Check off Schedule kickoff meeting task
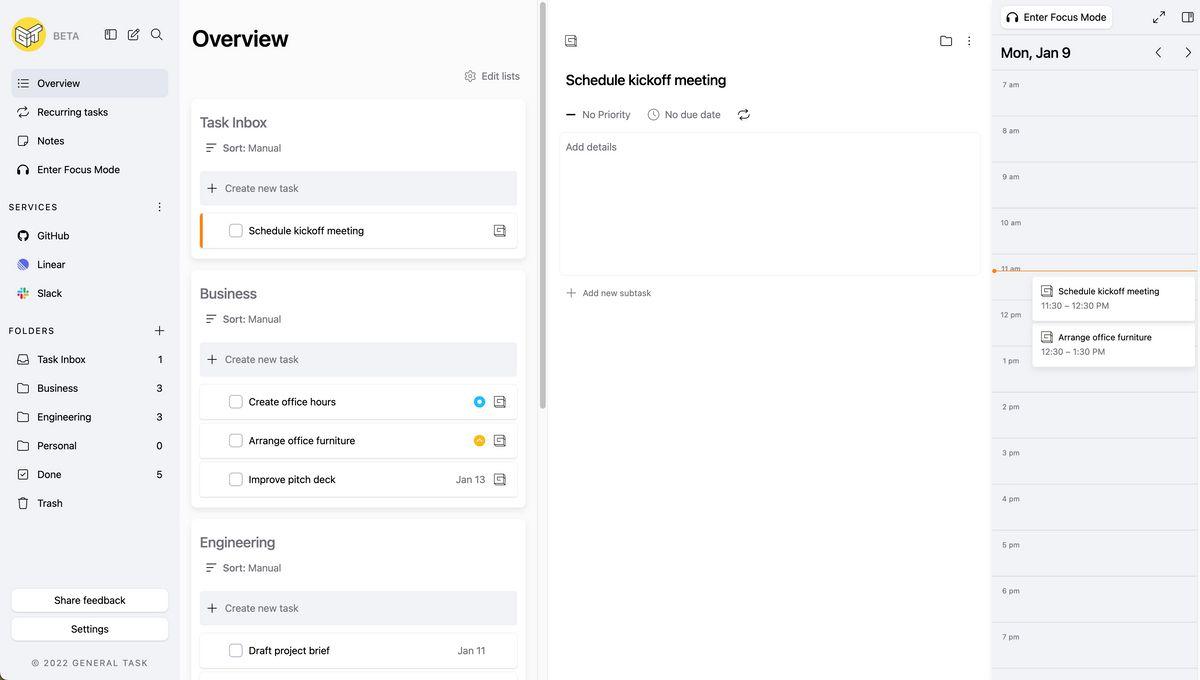This screenshot has width=1200, height=680. pos(236,231)
